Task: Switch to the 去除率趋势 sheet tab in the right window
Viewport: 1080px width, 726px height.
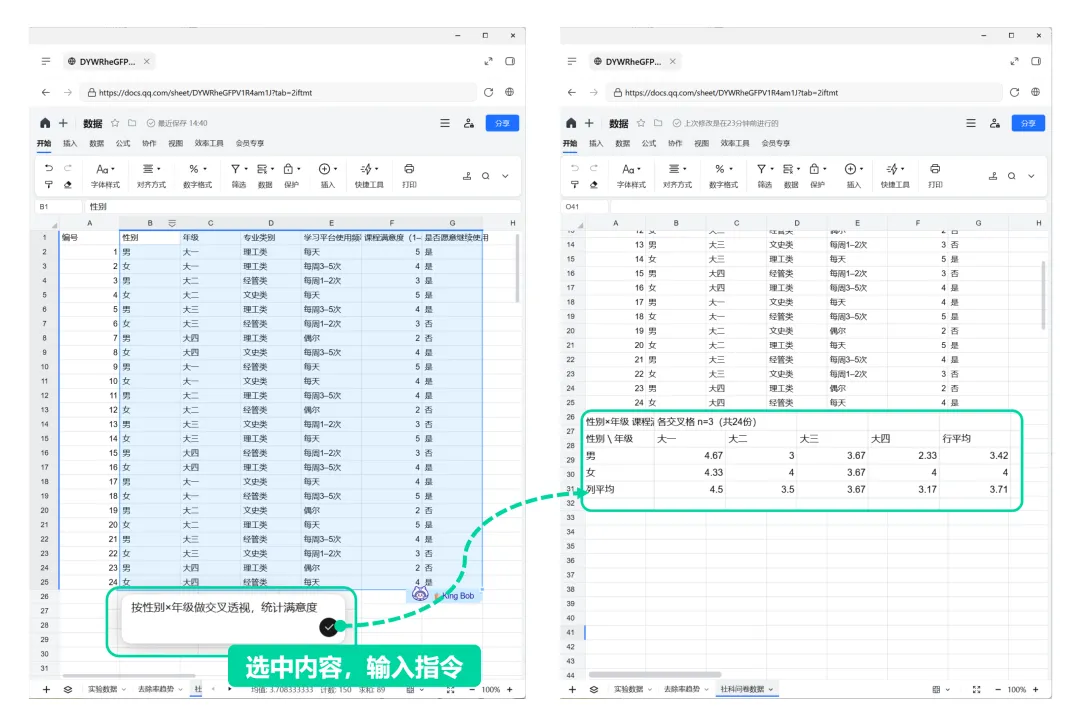Action: pos(681,689)
